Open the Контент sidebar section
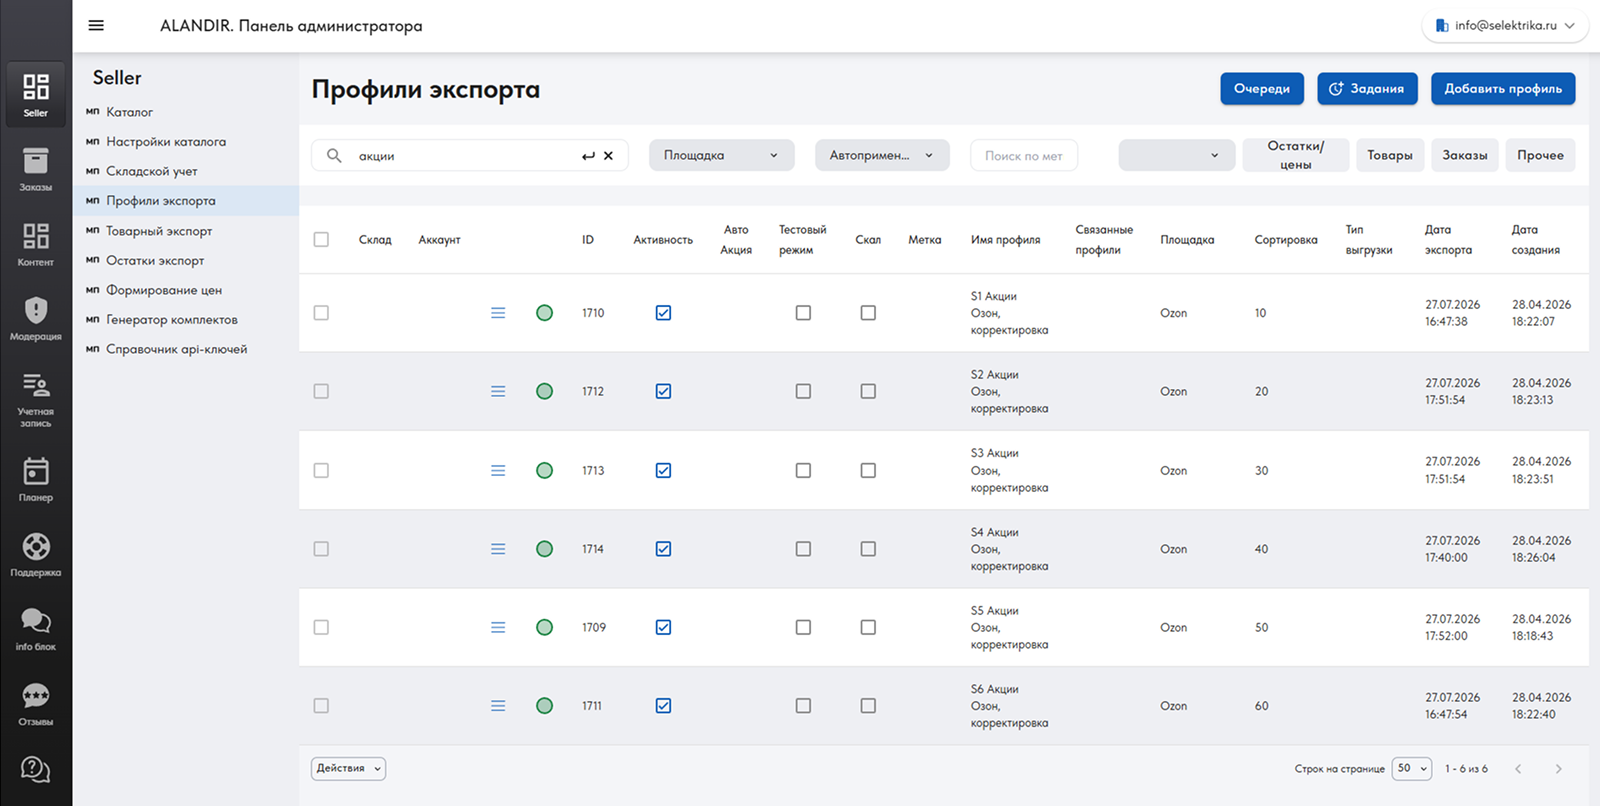1600x806 pixels. click(x=36, y=244)
